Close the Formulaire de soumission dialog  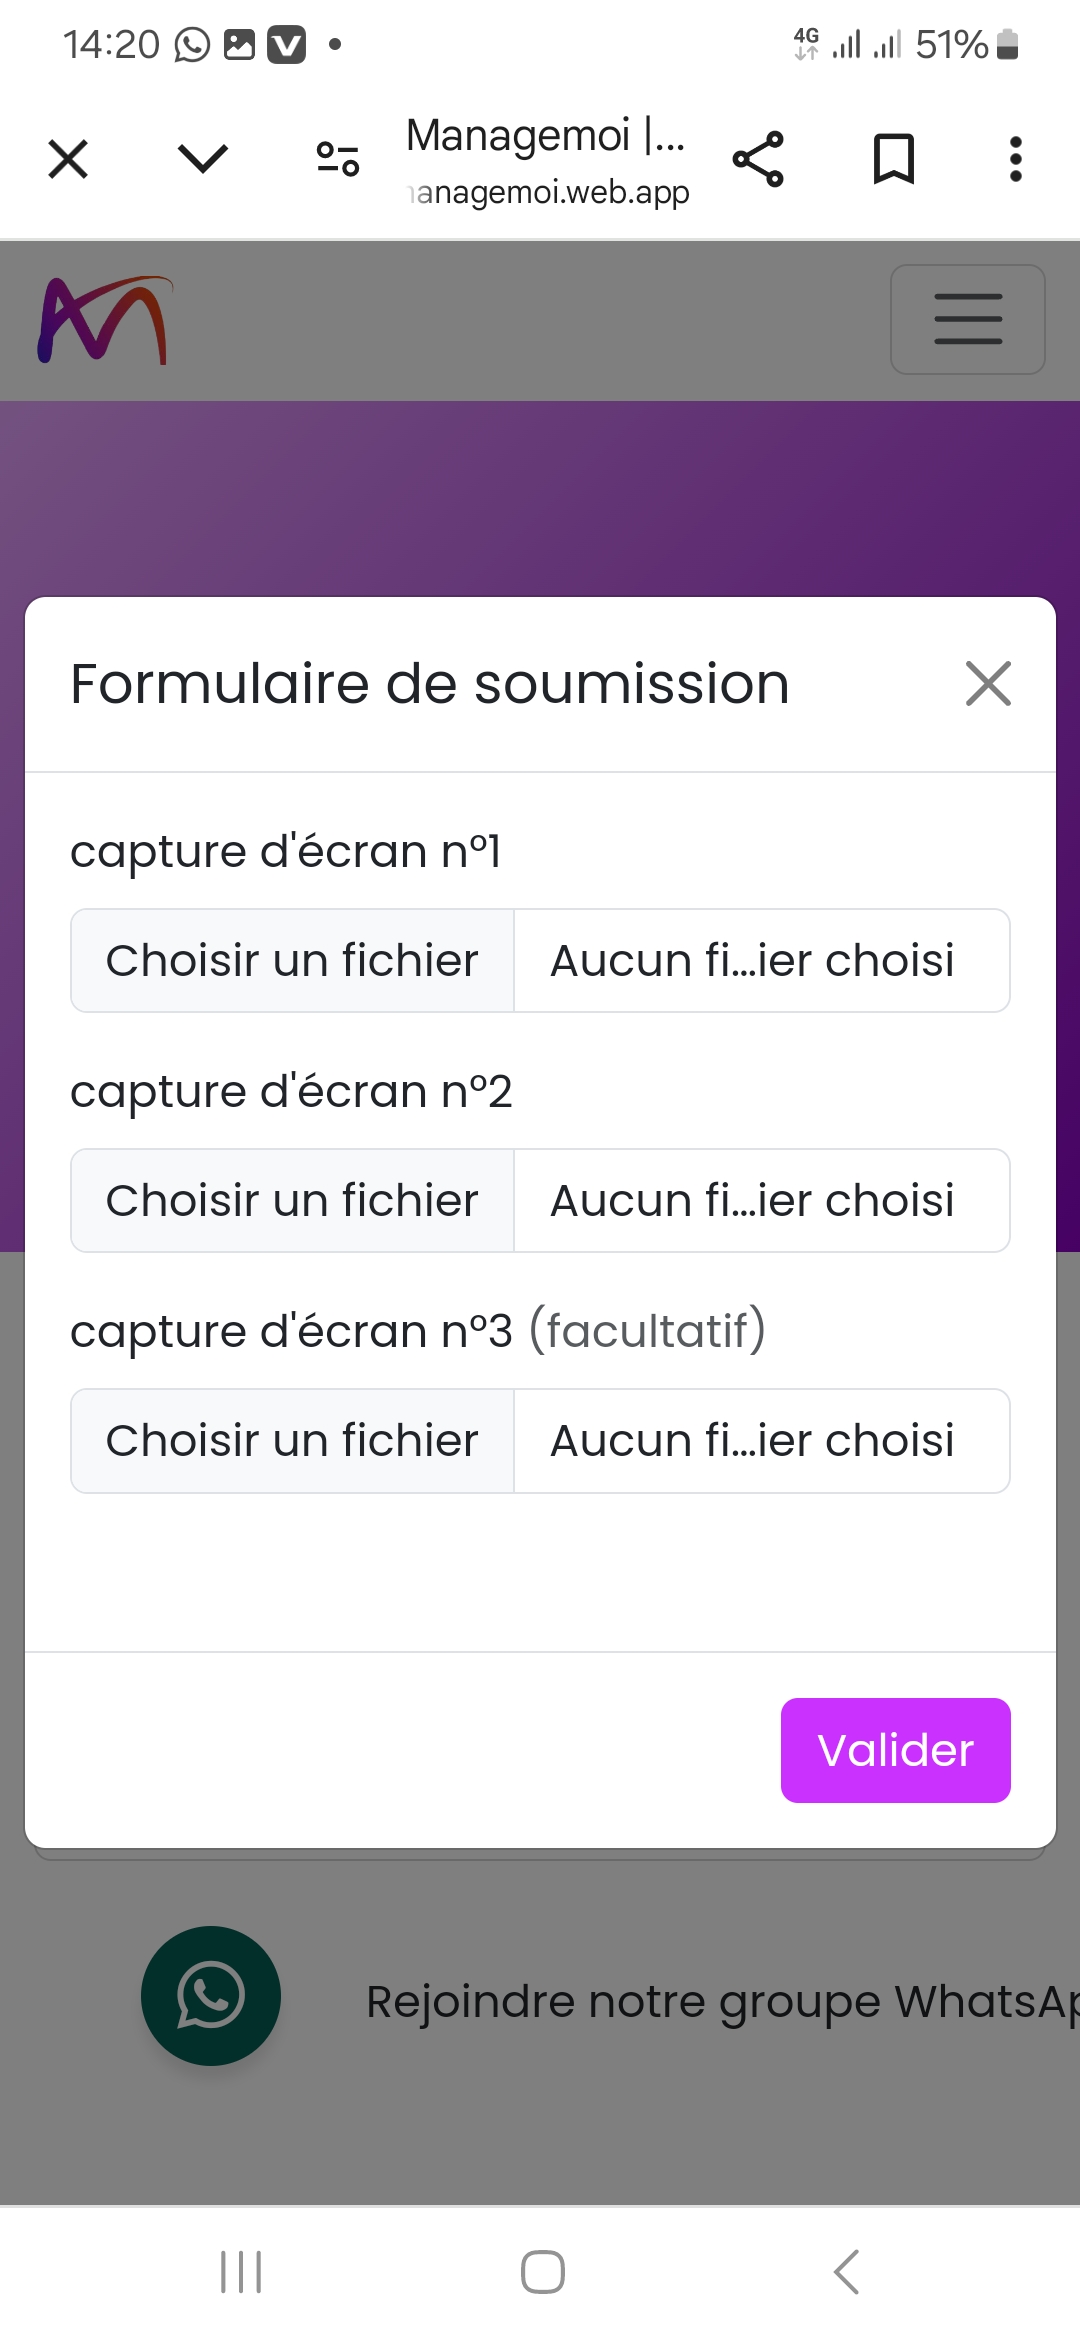pos(988,684)
